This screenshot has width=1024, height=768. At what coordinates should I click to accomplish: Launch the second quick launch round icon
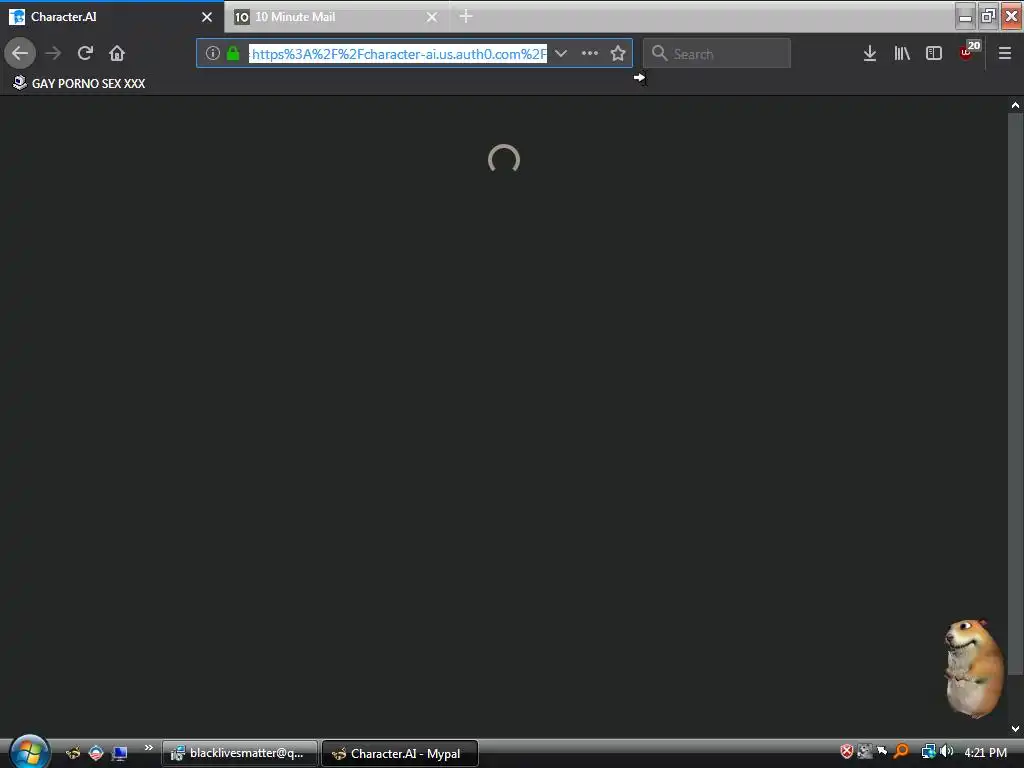96,753
